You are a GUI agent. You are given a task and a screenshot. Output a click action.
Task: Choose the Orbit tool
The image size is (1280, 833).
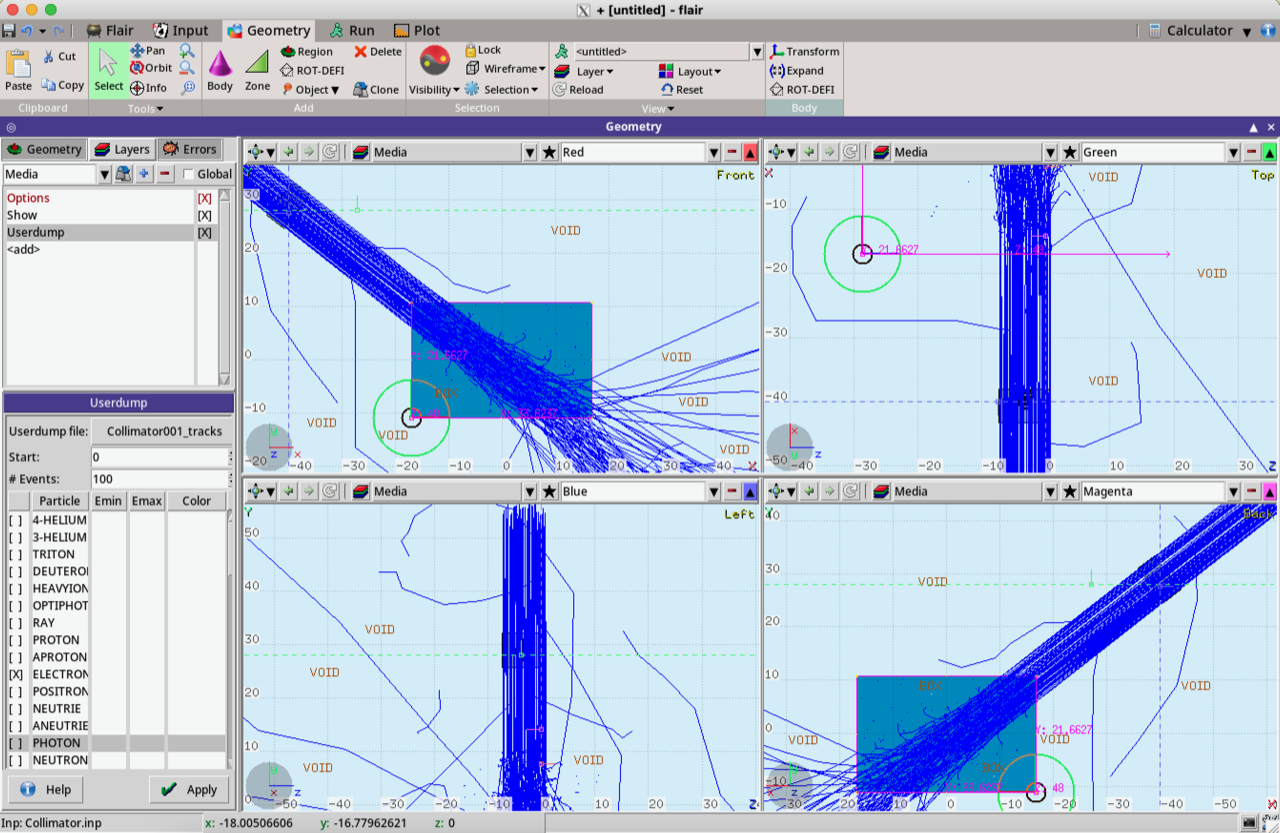click(x=150, y=69)
